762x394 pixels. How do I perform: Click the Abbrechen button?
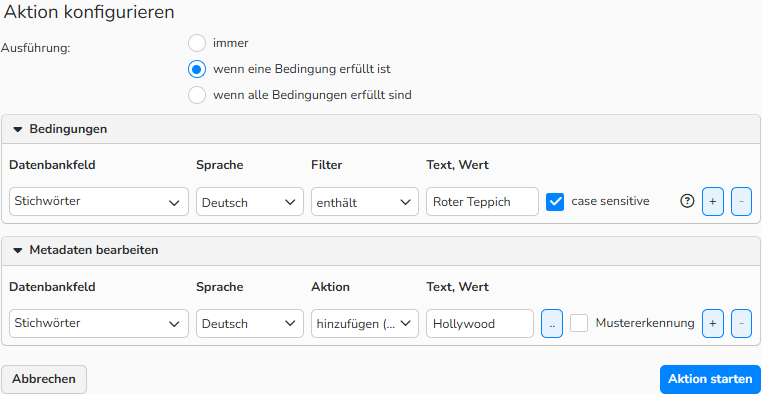pyautogui.click(x=44, y=379)
